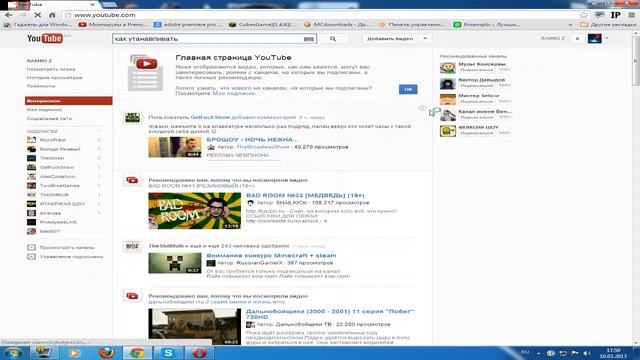Subscribe to Мульт Консервы channel
The height and width of the screenshot is (360, 640).
[x=477, y=70]
